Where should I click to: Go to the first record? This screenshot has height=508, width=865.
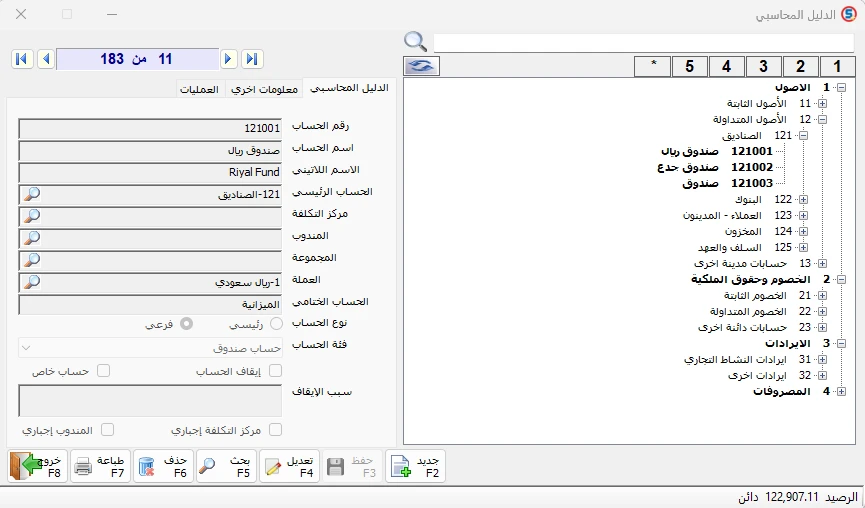pos(22,59)
